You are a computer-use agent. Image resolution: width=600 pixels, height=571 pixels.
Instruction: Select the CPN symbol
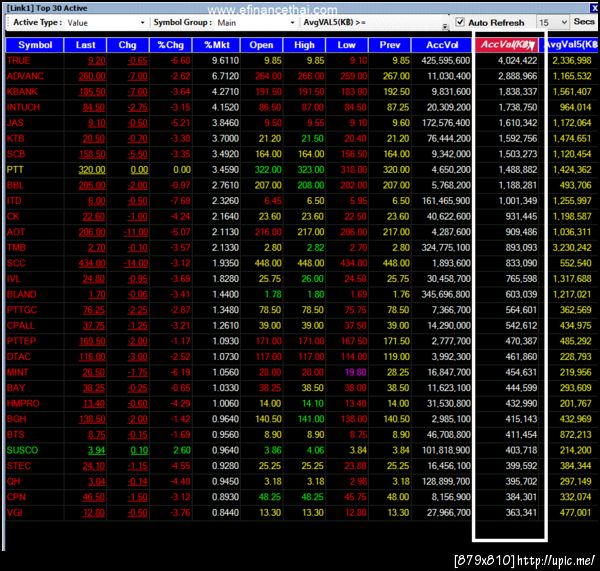click(x=16, y=497)
